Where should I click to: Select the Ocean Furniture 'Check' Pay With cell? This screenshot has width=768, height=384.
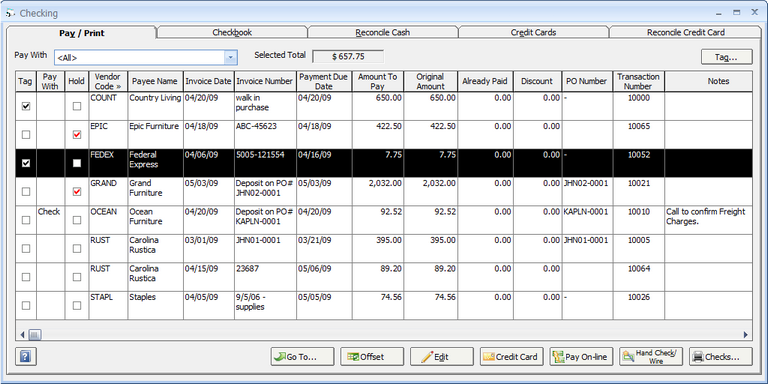point(50,220)
